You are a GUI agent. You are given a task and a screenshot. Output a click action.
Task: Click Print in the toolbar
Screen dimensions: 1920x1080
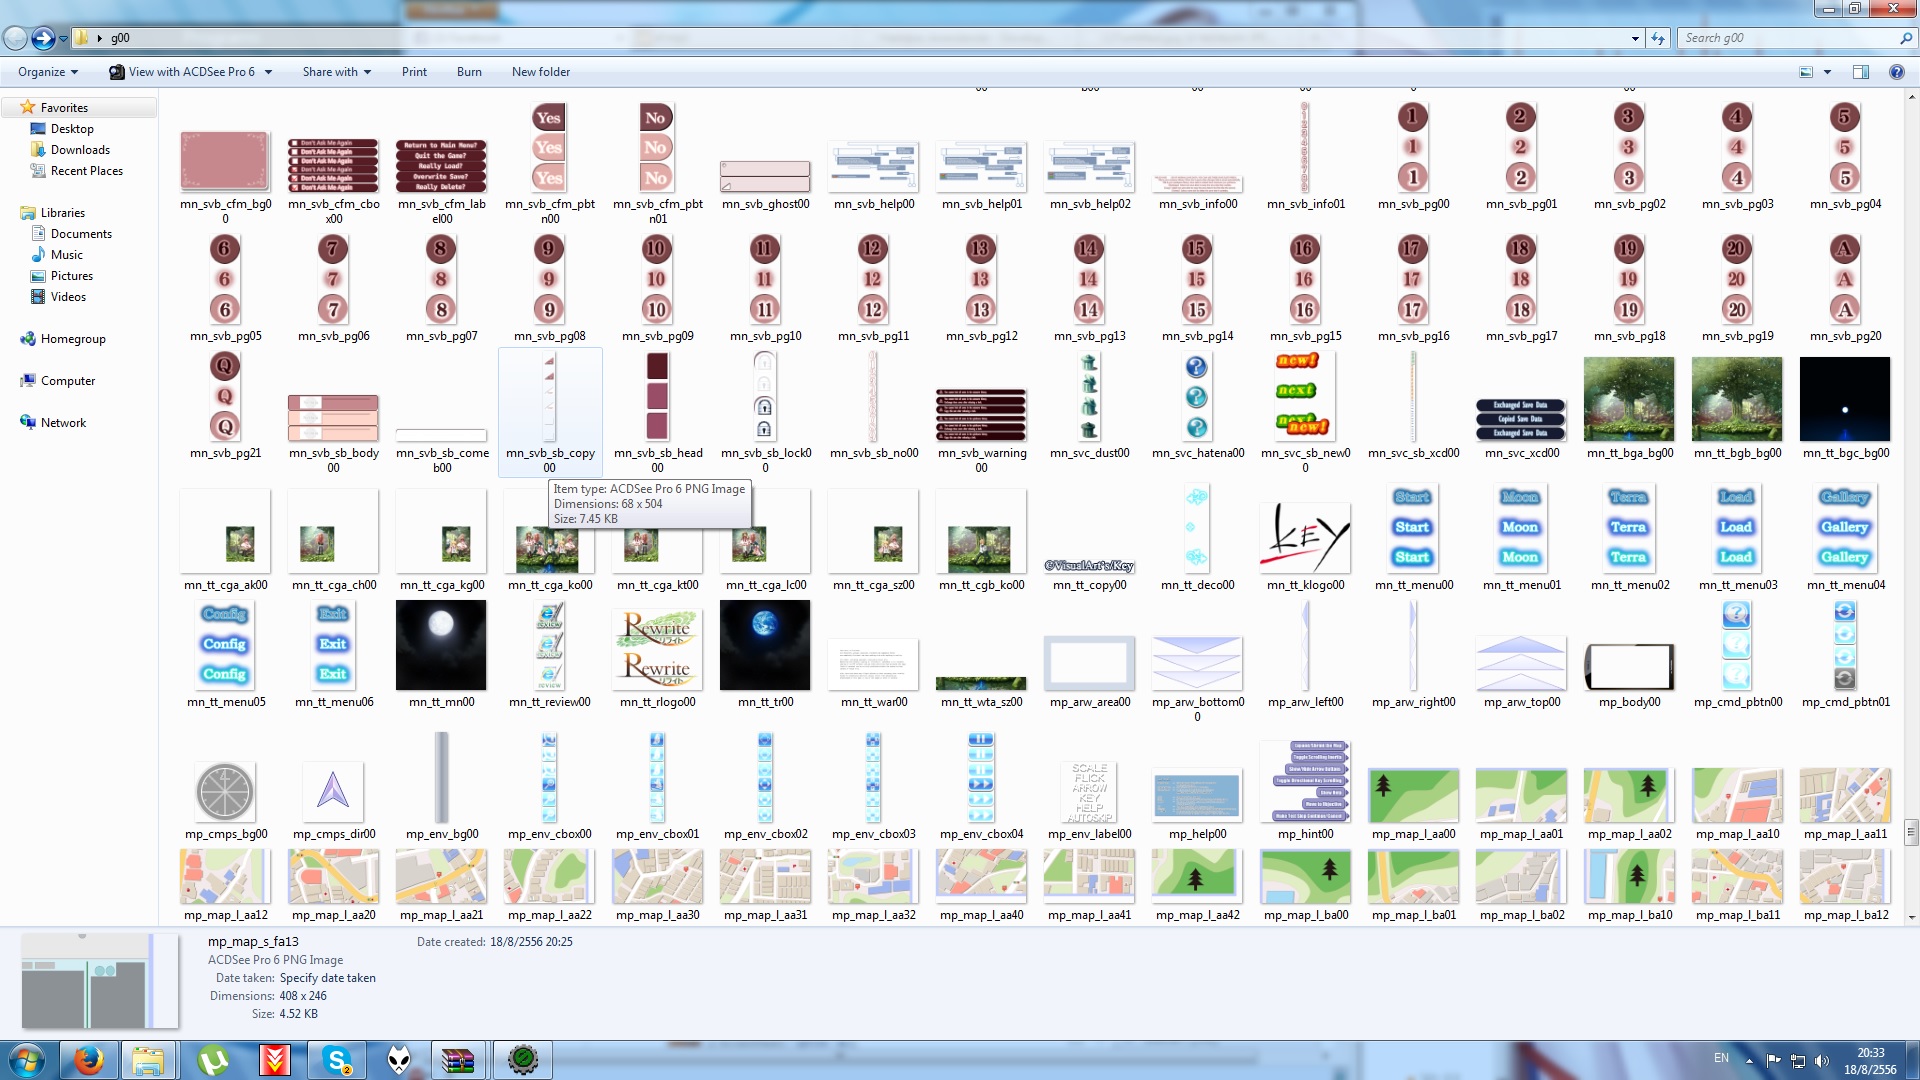pos(414,72)
